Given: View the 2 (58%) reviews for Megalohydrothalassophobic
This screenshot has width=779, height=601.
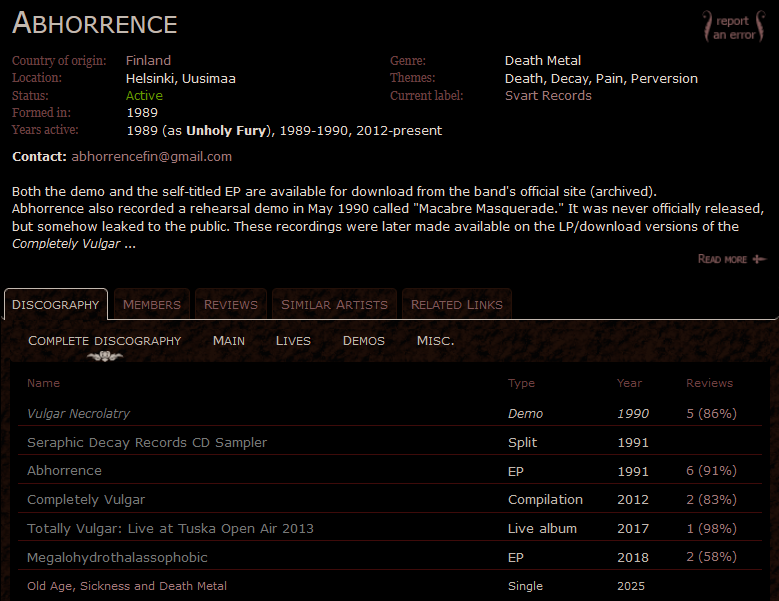Looking at the screenshot, I should point(711,557).
